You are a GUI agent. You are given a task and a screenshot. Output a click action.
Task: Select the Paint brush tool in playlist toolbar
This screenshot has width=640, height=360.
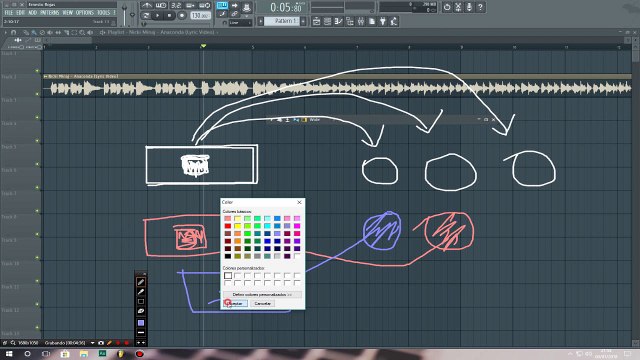click(34, 32)
